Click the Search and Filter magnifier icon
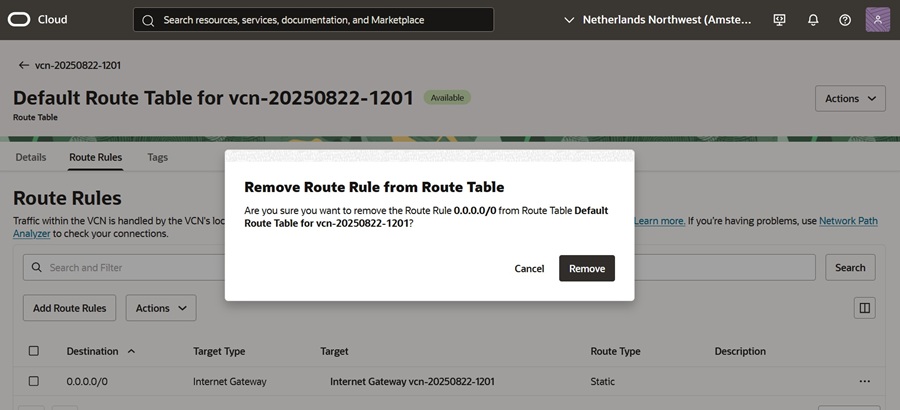Screen dimensions: 900x410 coord(37,268)
